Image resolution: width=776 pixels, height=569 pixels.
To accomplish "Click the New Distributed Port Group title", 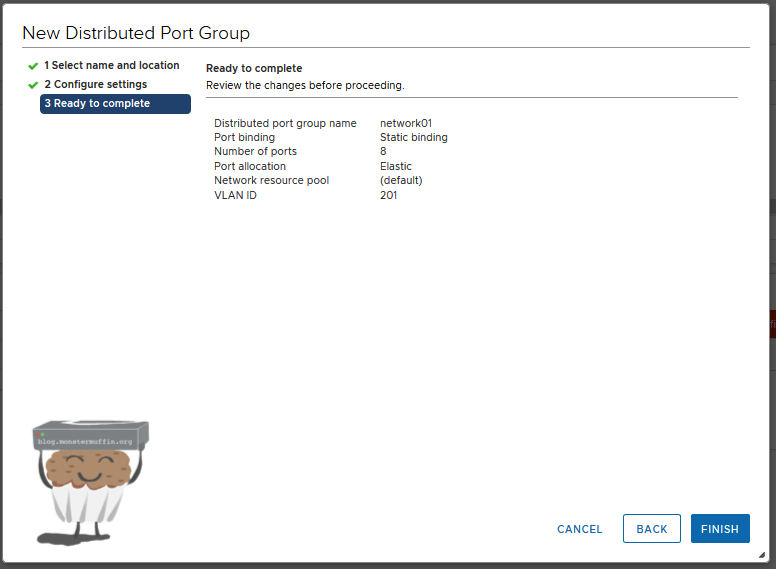I will click(x=136, y=33).
